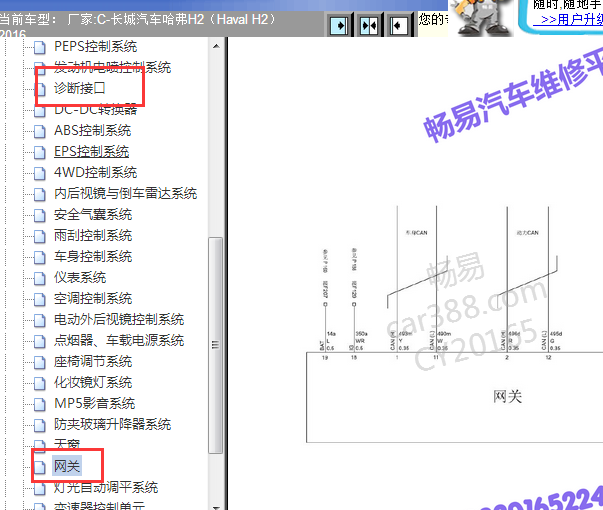Click the page icon beside 车身控制系统

(x=40, y=257)
